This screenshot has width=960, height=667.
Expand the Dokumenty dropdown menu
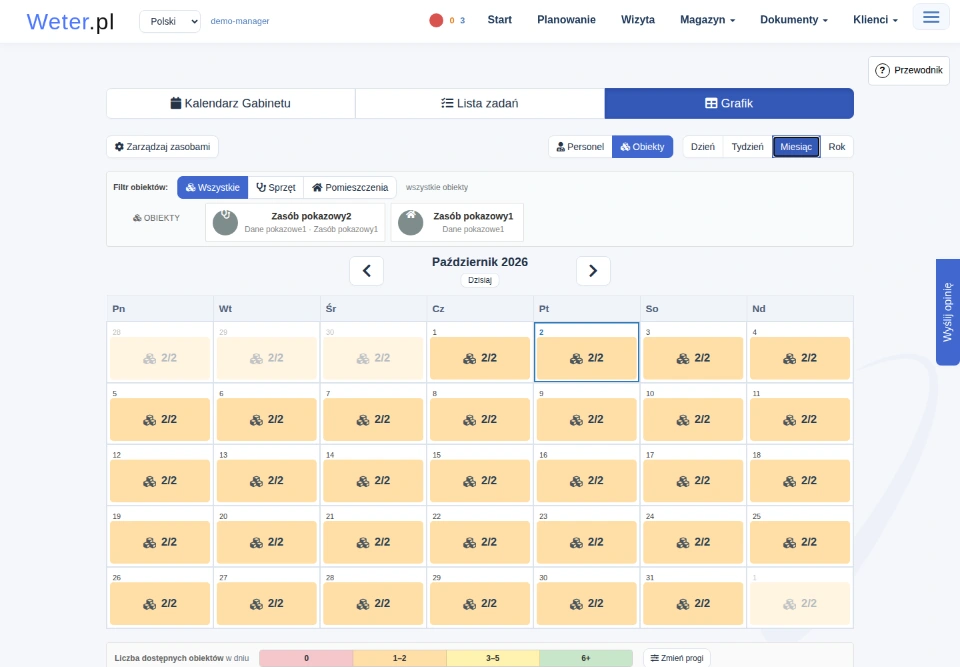pyautogui.click(x=794, y=20)
